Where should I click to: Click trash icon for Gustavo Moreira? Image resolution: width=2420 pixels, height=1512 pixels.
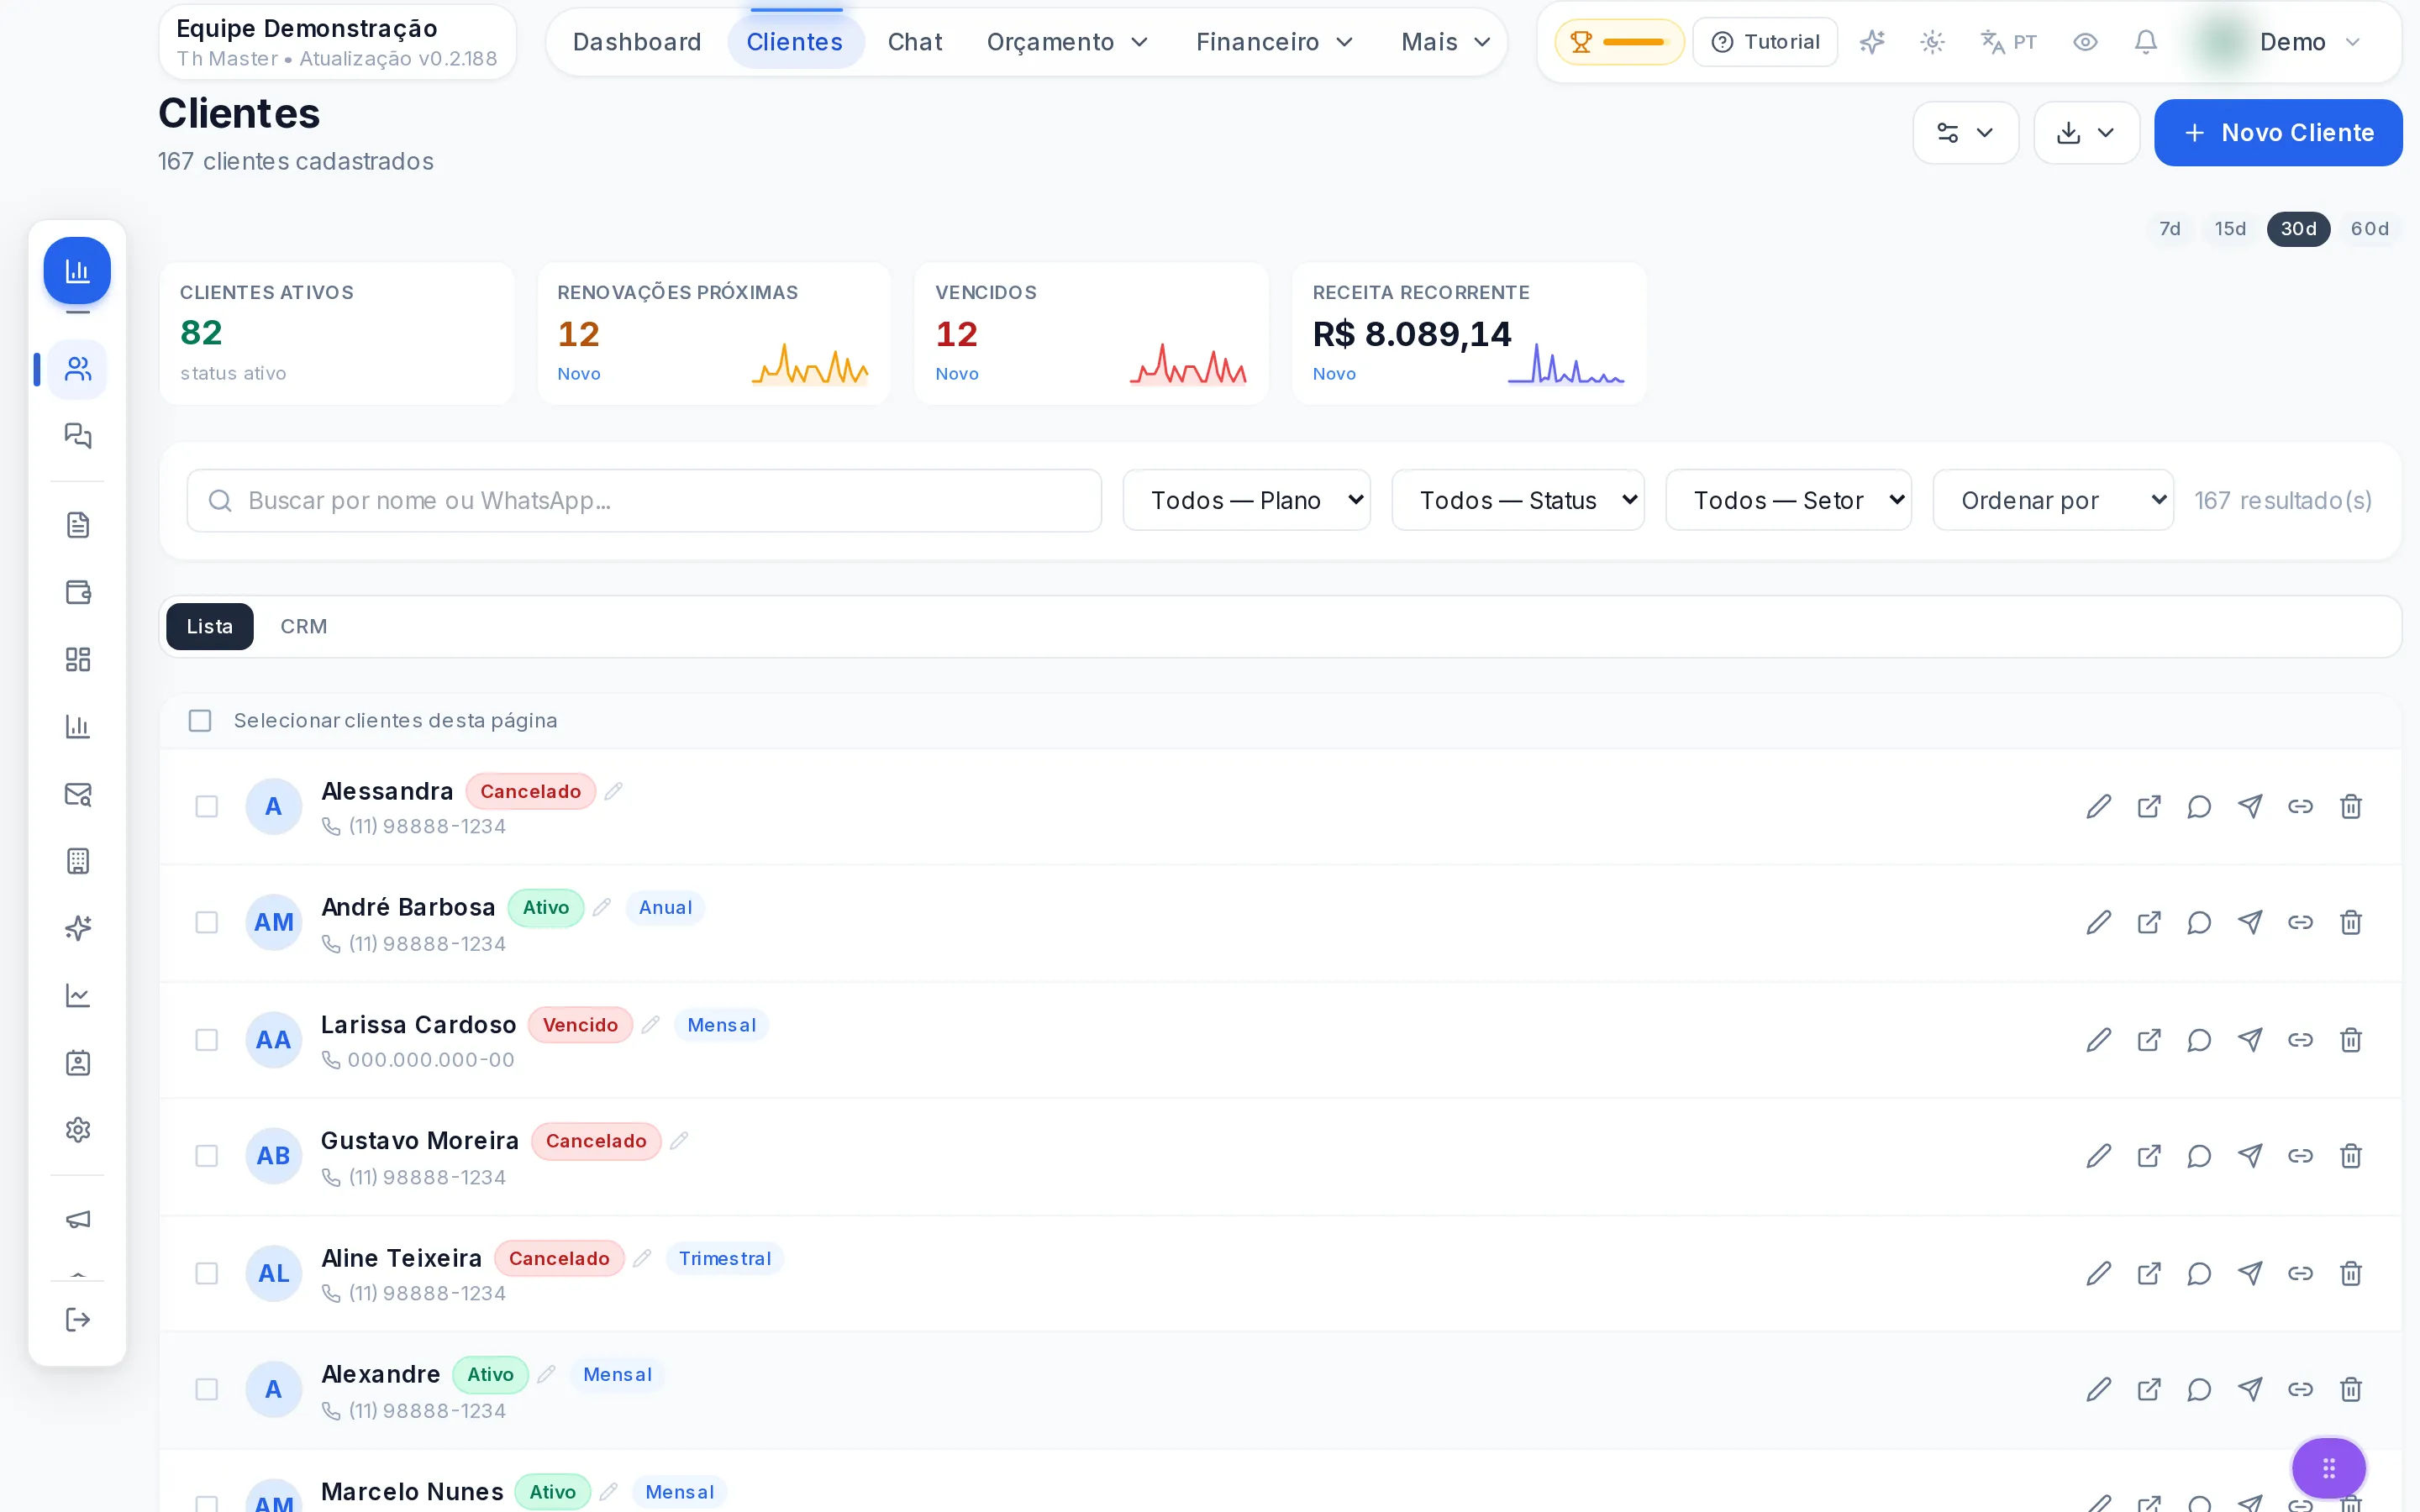coord(2351,1156)
